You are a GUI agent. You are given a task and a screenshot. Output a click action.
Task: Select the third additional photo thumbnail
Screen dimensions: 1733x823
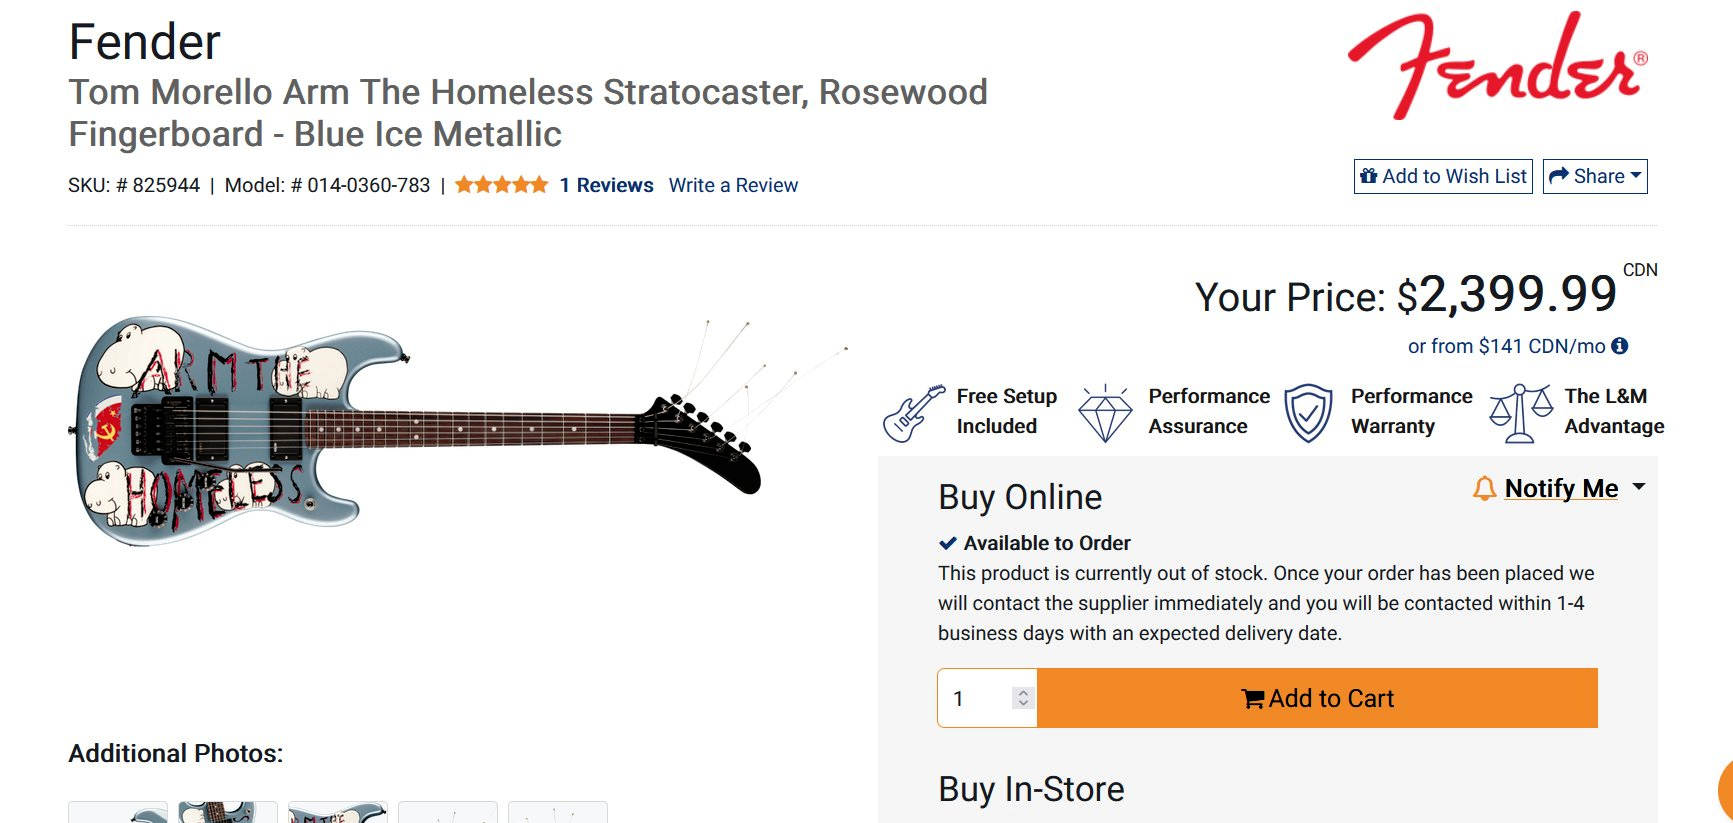(x=338, y=812)
